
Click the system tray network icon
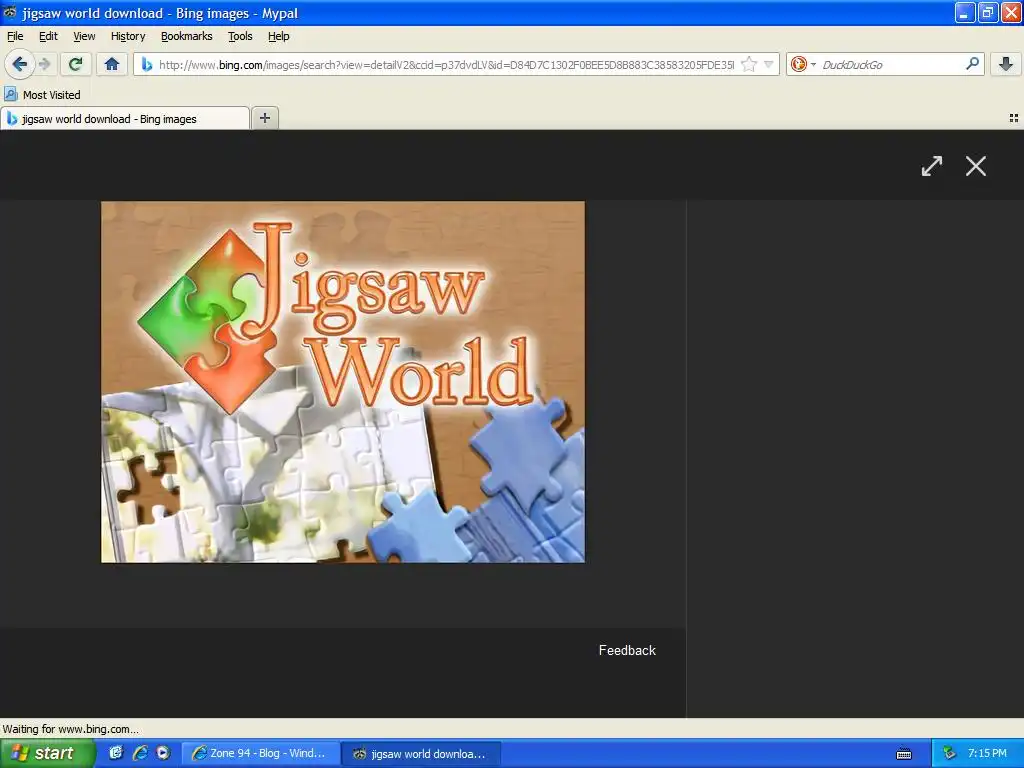click(949, 754)
